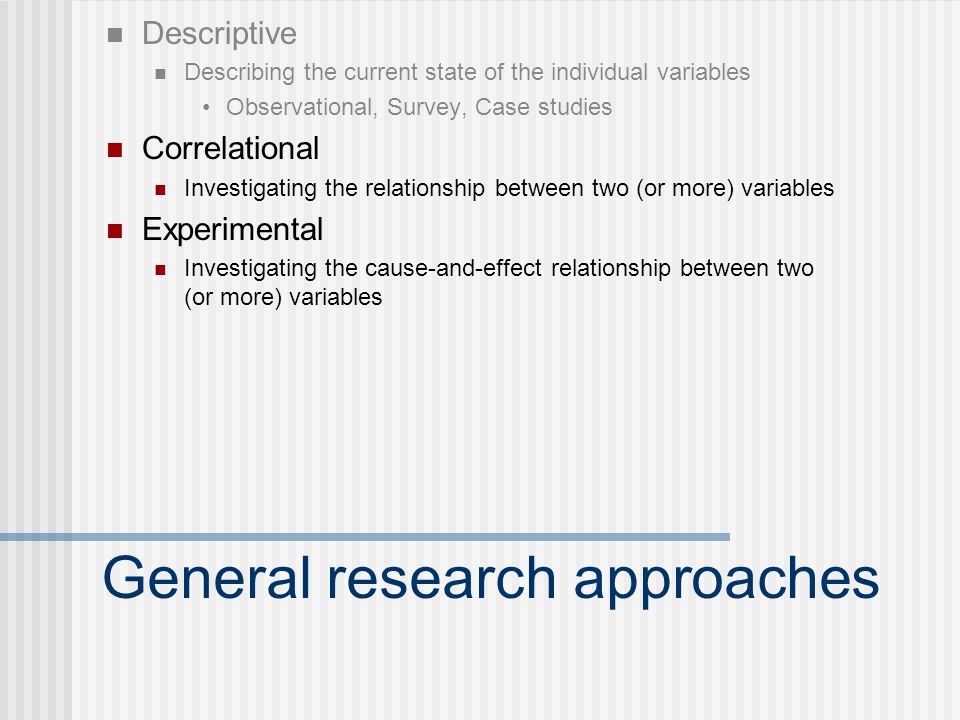This screenshot has width=960, height=720.
Task: Click the 'cause-and-effect relationship' sentence
Action: (498, 268)
